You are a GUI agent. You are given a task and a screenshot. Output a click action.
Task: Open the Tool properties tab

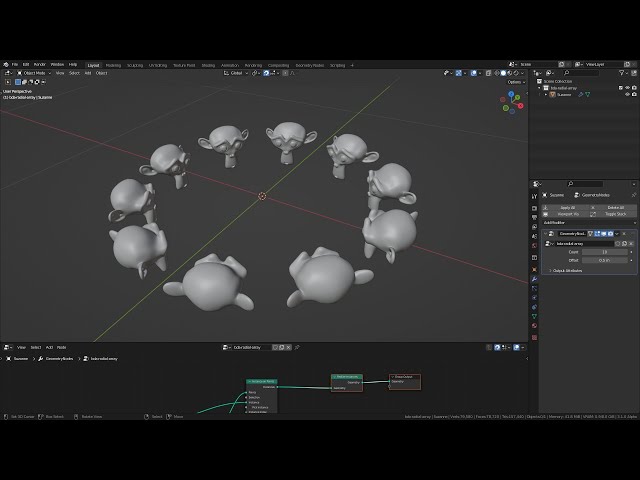point(534,197)
